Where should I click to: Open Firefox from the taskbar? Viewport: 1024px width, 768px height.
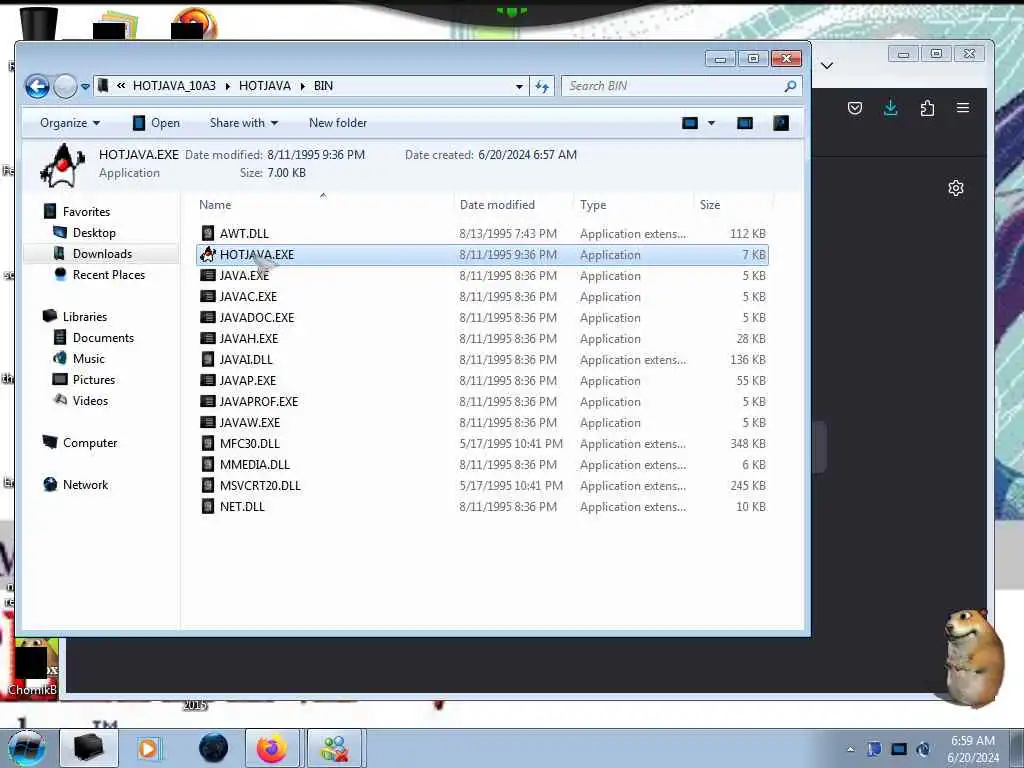272,748
